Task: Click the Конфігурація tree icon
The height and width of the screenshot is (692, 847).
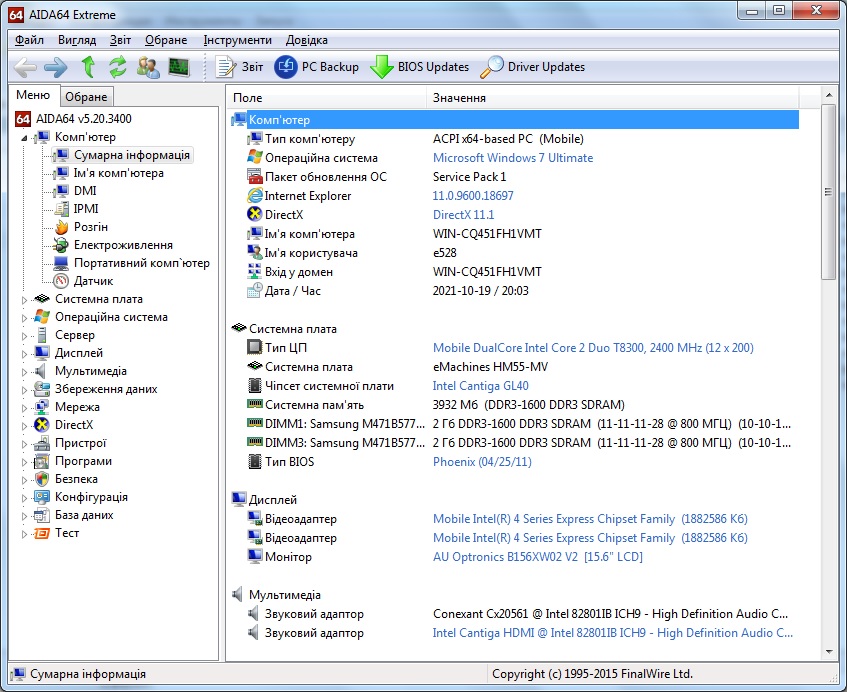Action: pos(42,497)
